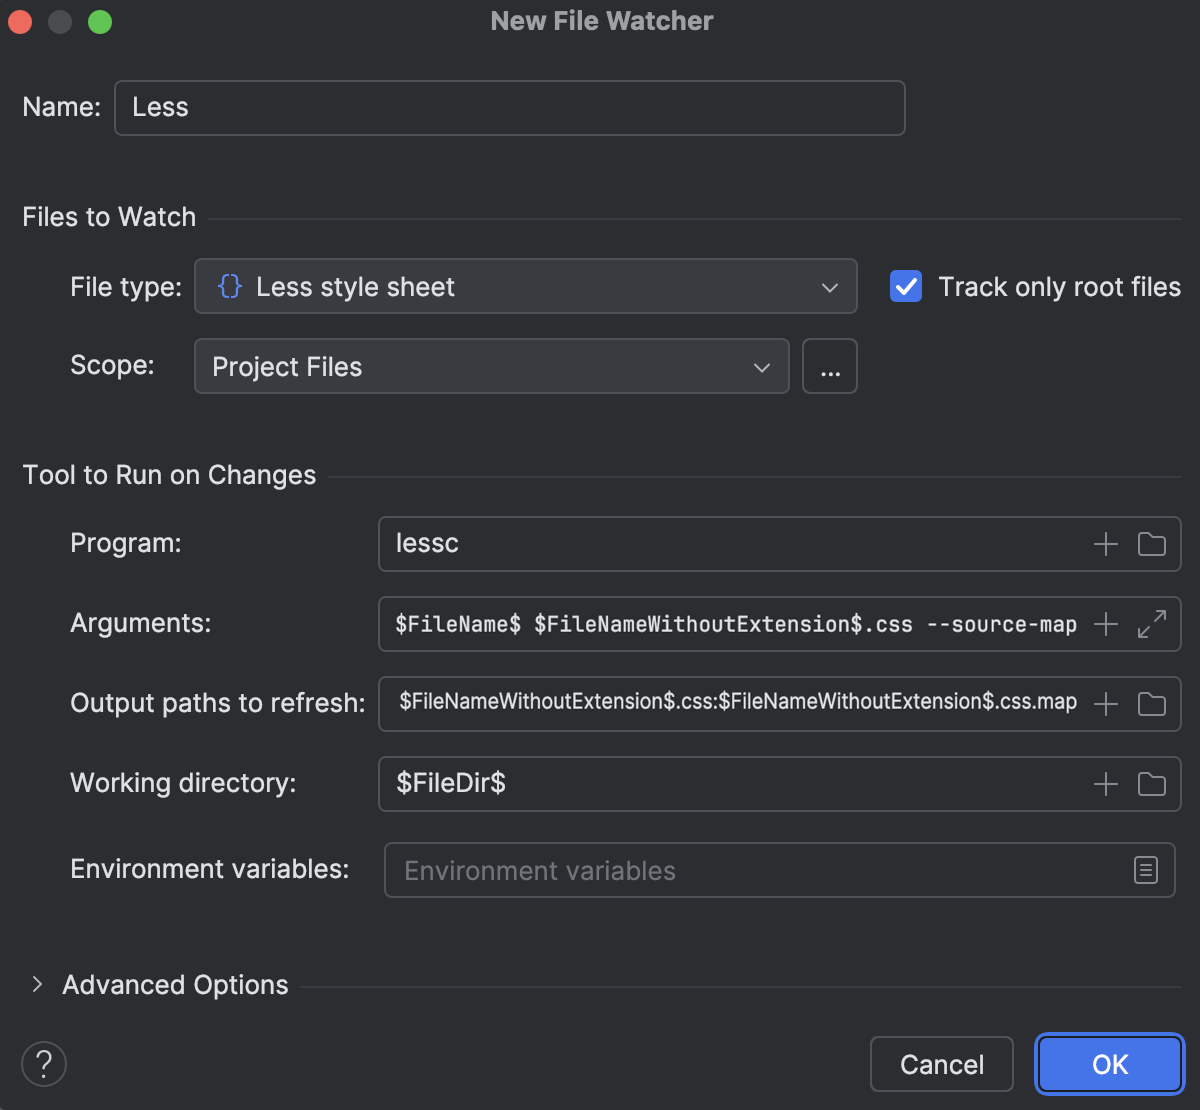Click the ellipsis button next to Scope
Screen dimensions: 1200x1110
829,366
